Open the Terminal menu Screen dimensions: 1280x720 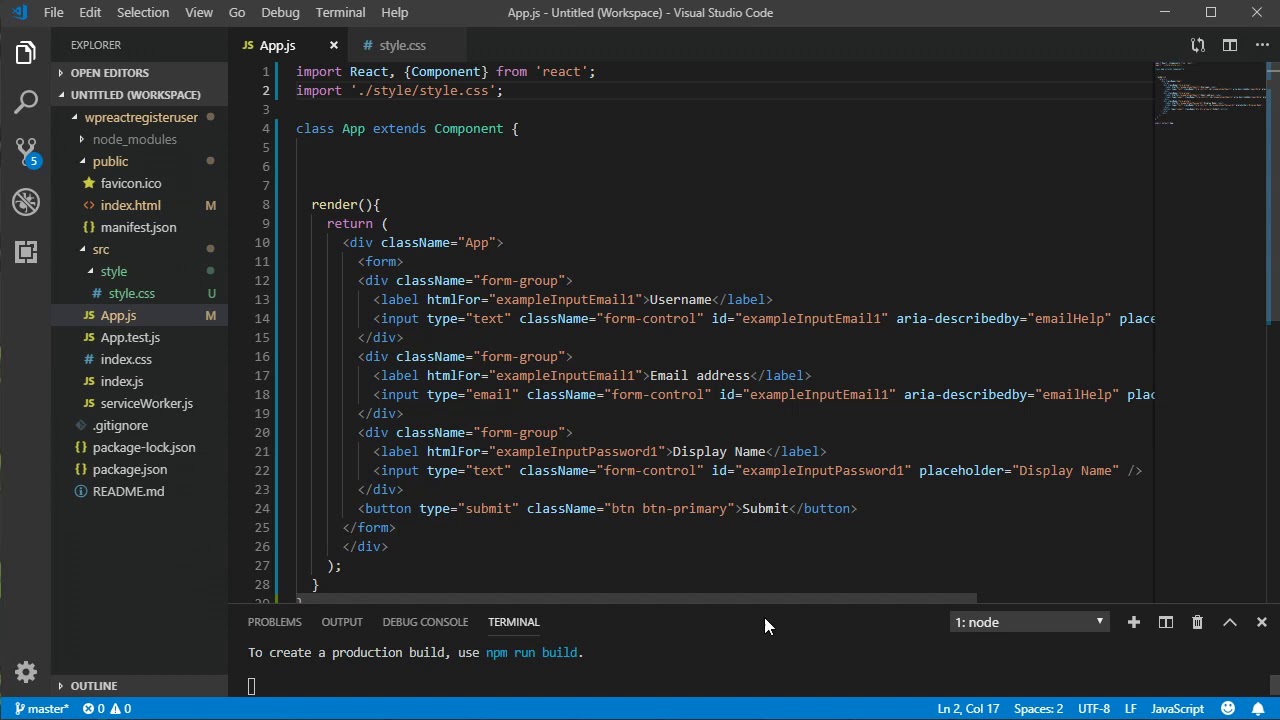[340, 12]
